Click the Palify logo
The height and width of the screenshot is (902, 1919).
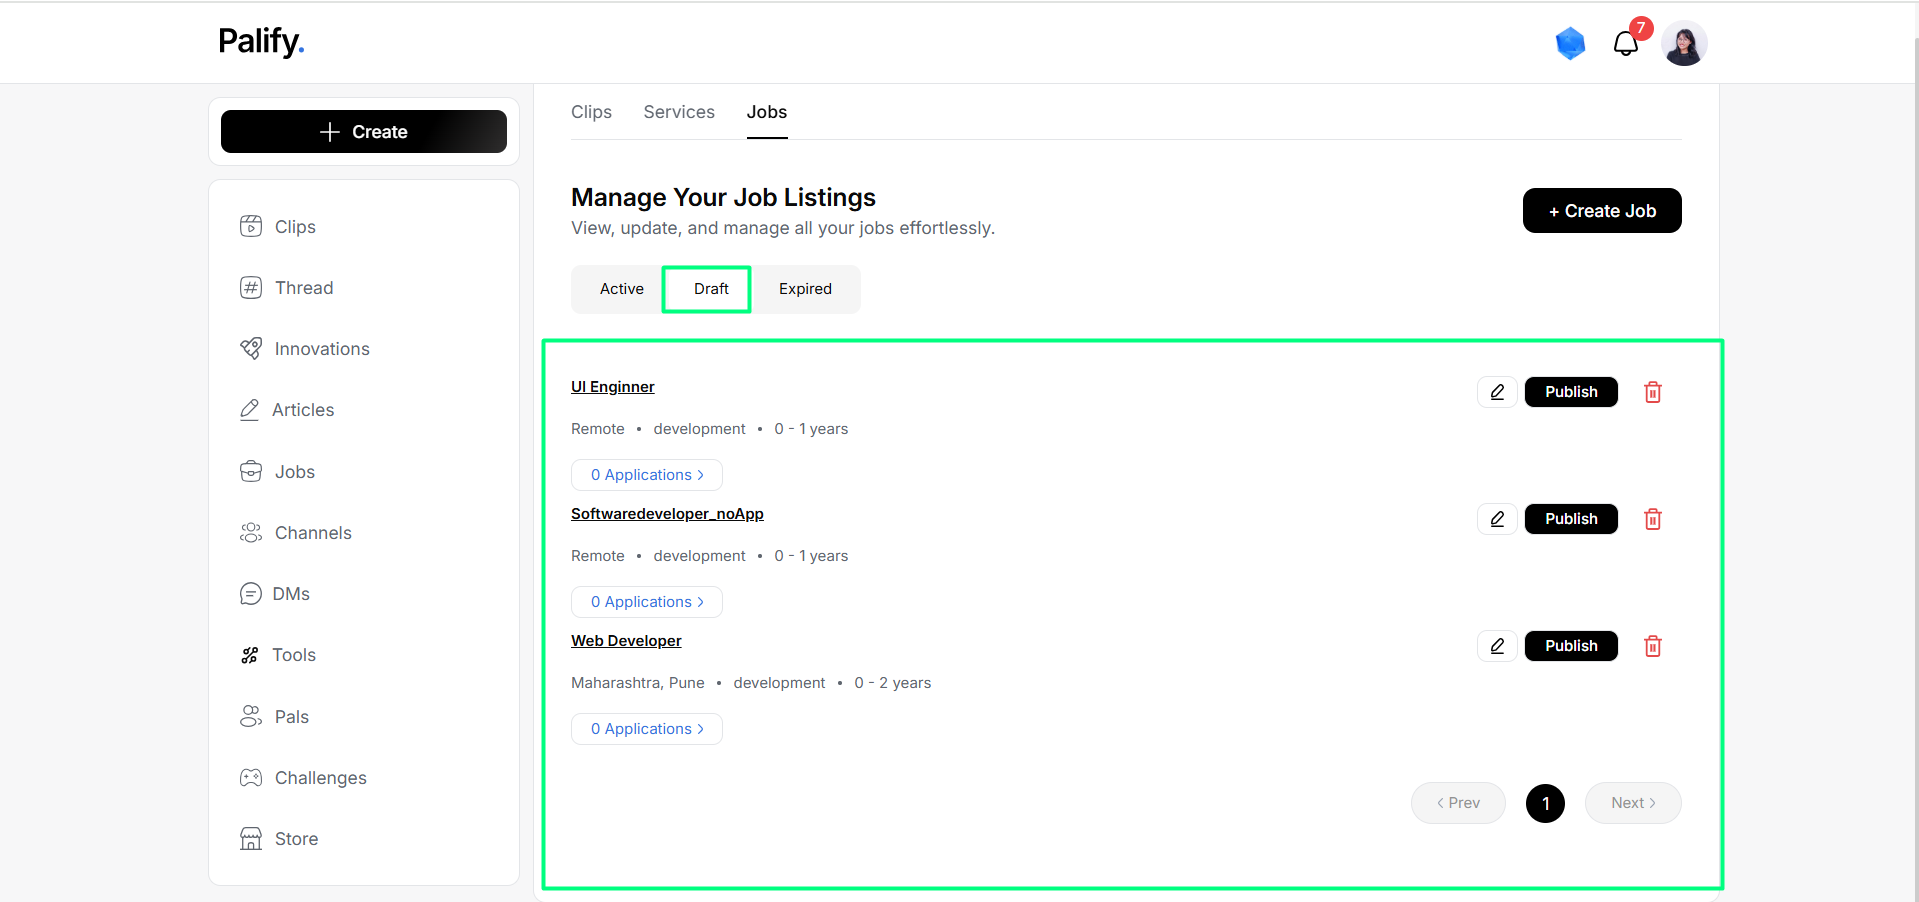261,41
